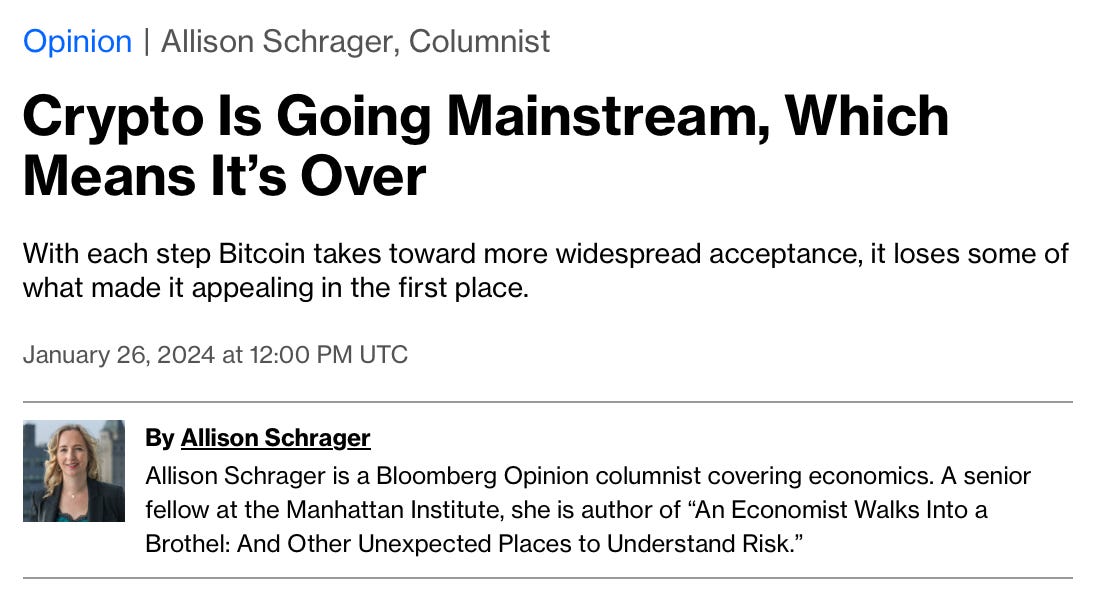Open the underlined Allison Schrager author link
This screenshot has height=590, width=1096.
coord(275,438)
